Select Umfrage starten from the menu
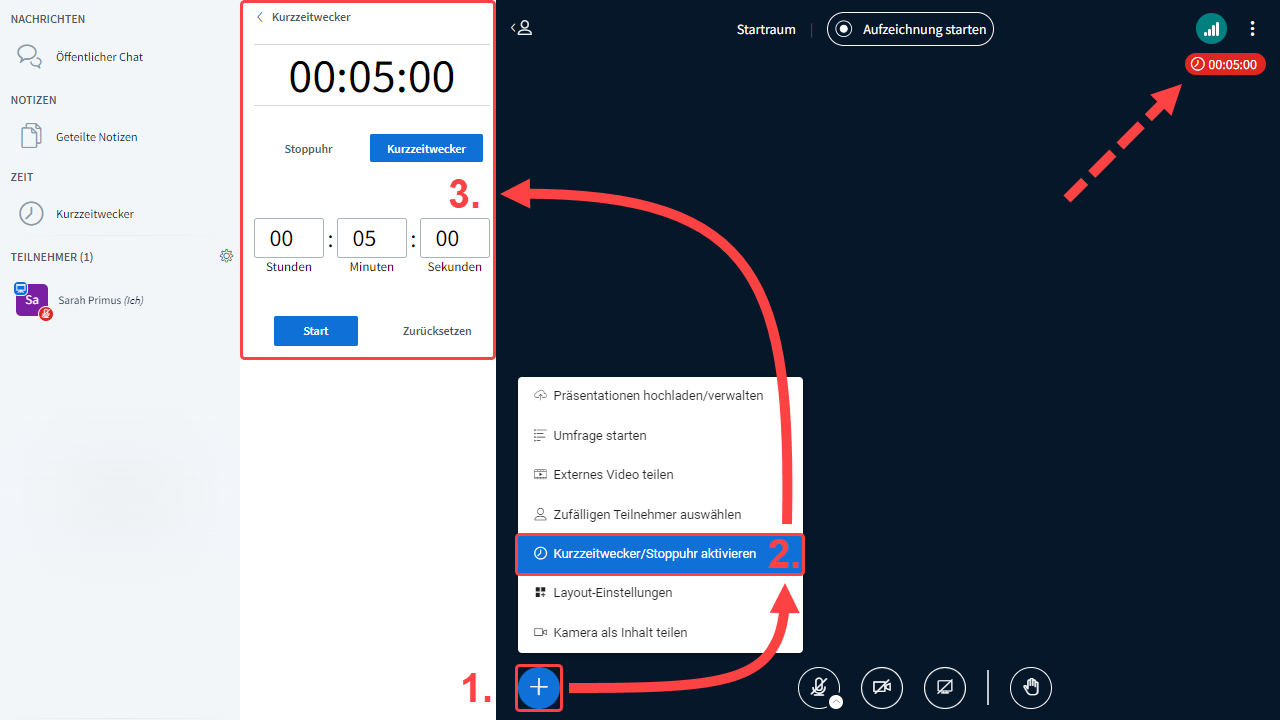This screenshot has height=720, width=1280. click(x=599, y=436)
